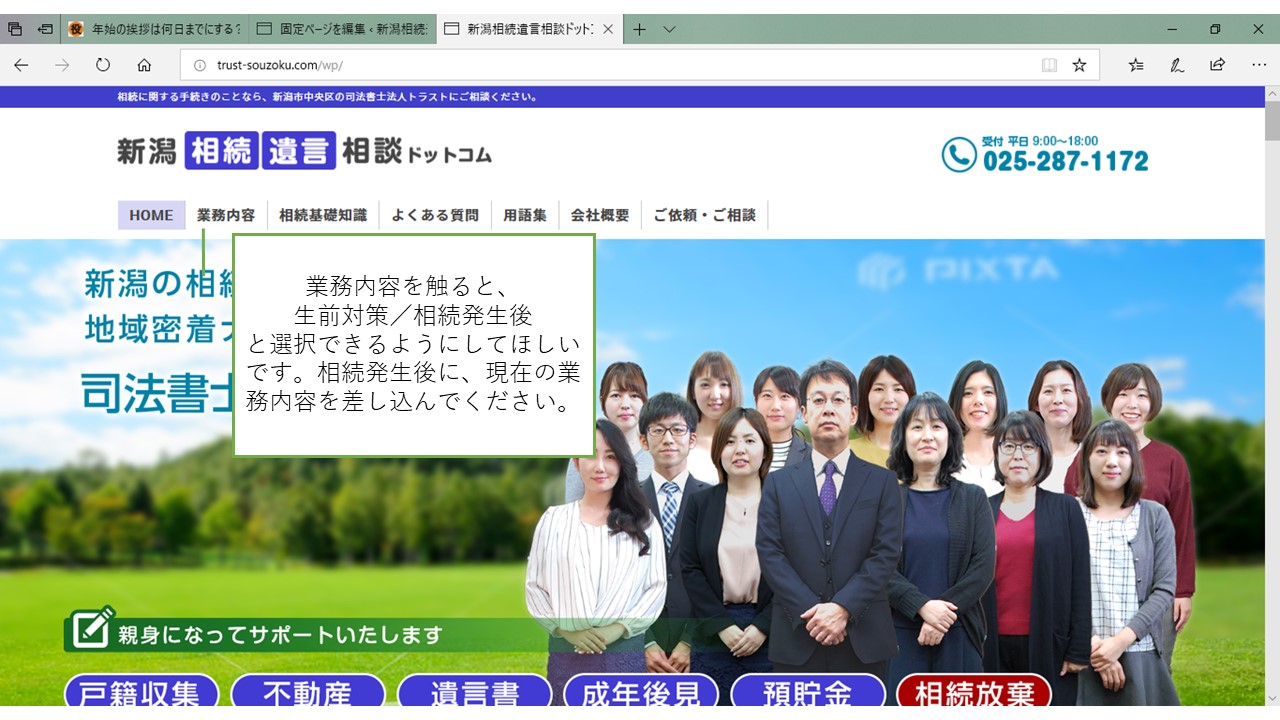Click the browser forward arrow
Viewport: 1280px width, 720px height.
62,65
